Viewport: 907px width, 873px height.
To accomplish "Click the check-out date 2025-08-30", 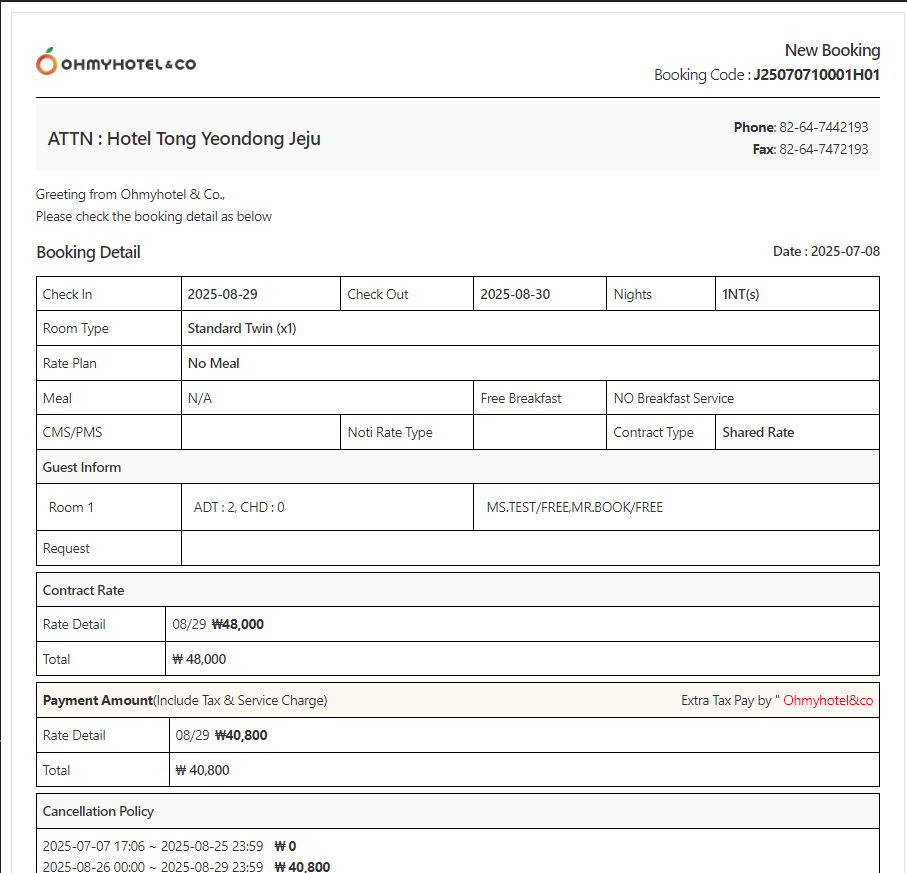I will [515, 294].
